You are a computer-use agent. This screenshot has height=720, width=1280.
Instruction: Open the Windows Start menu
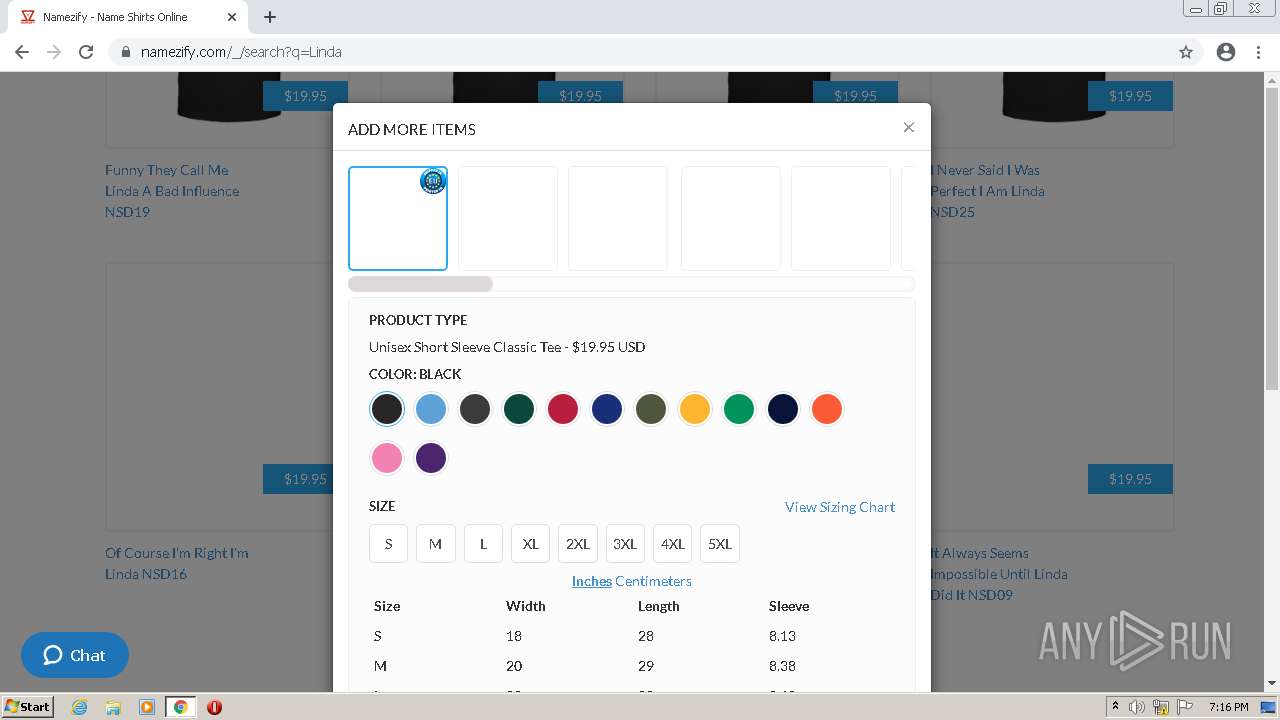coord(28,706)
